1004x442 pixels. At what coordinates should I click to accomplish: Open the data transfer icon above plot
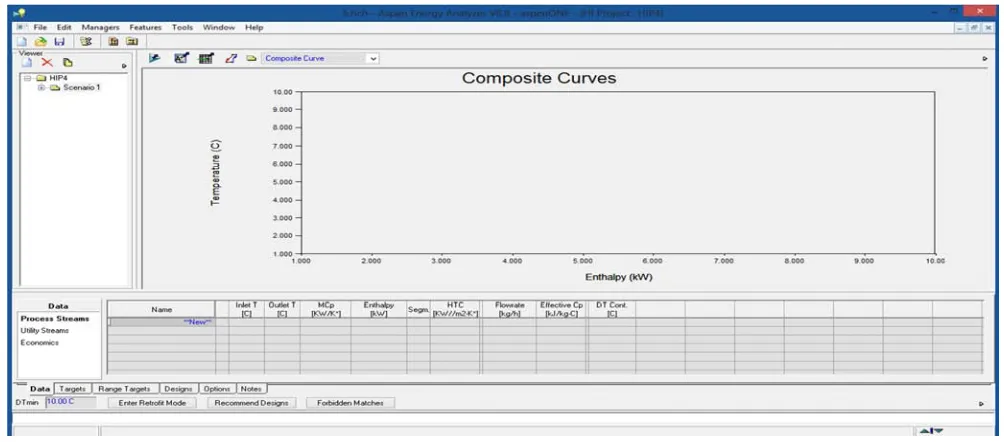point(154,58)
